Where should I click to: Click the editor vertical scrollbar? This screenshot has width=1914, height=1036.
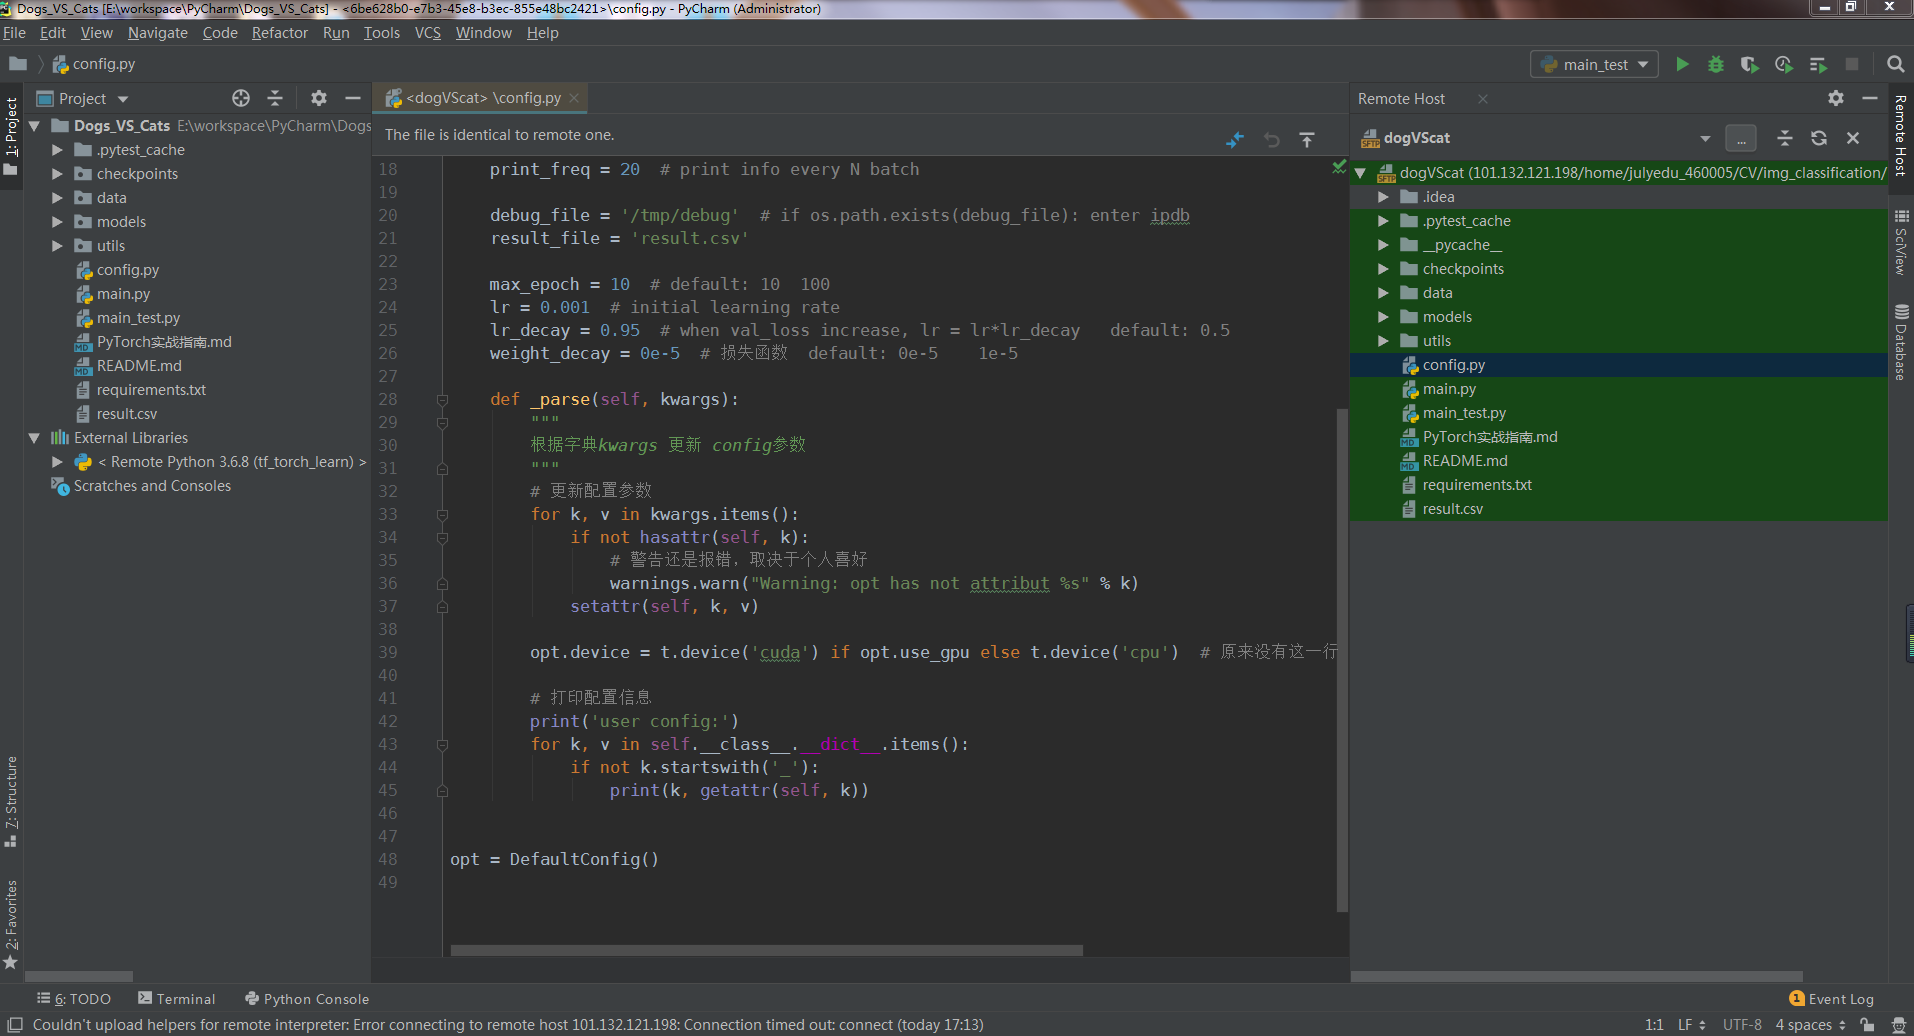tap(1342, 660)
